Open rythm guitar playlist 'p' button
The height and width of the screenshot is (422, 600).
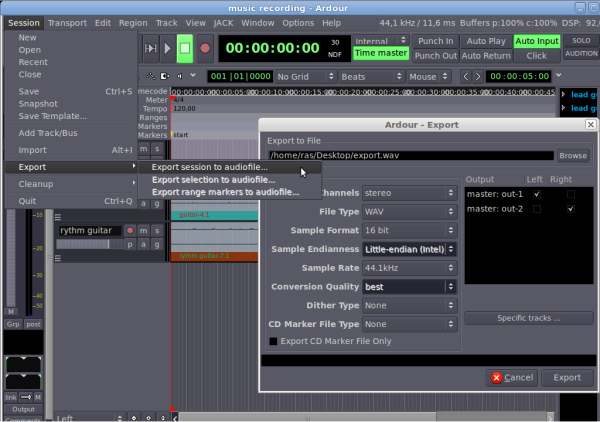click(x=130, y=244)
